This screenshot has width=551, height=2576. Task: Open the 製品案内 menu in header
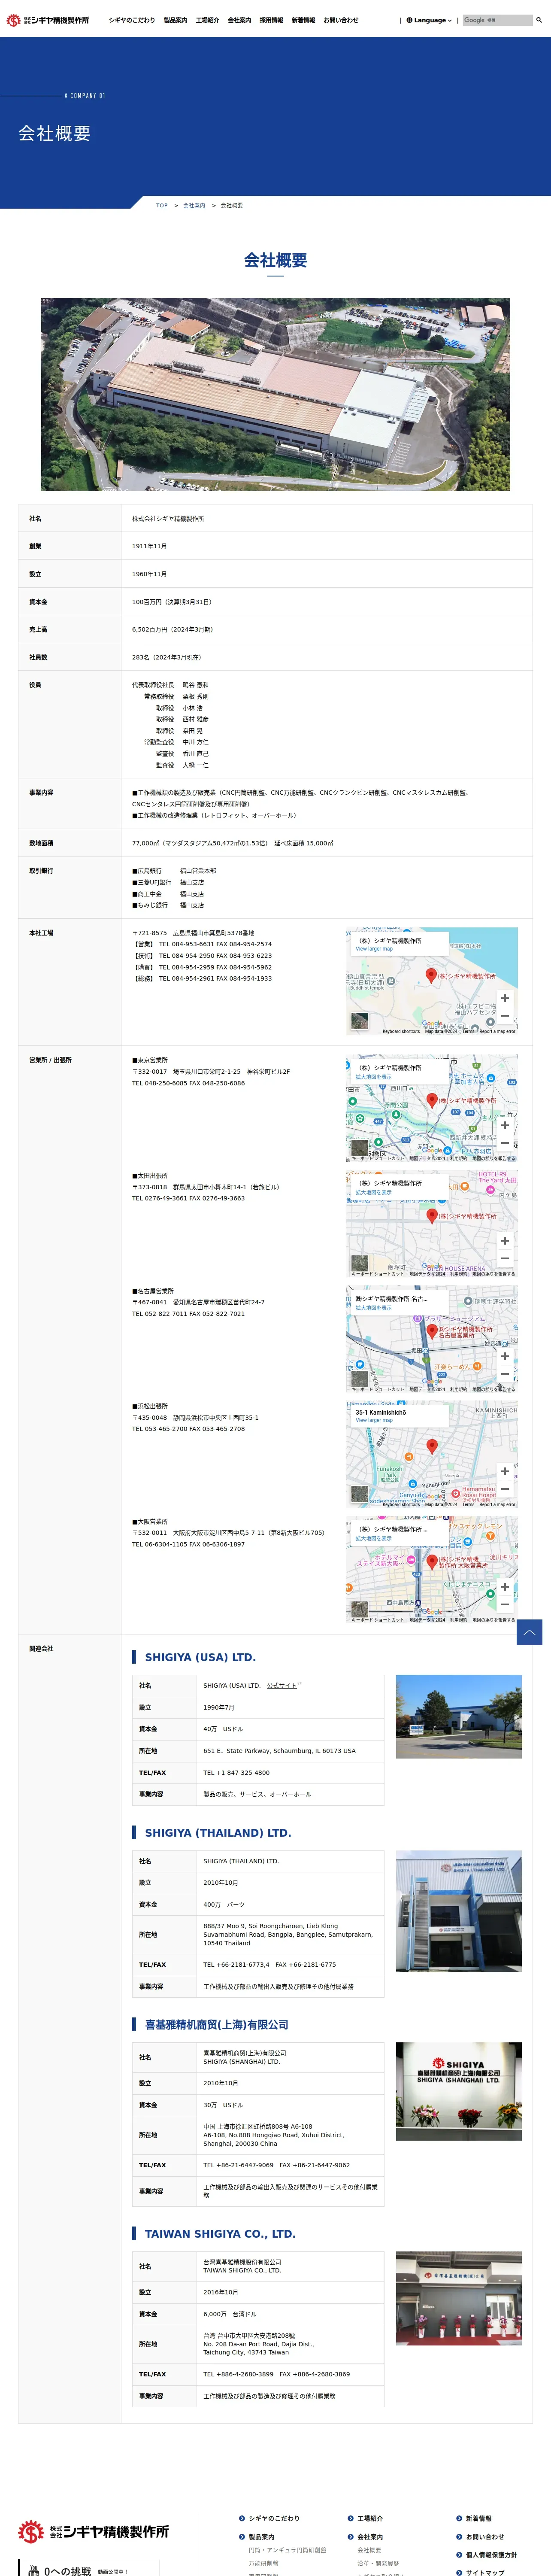tap(175, 20)
